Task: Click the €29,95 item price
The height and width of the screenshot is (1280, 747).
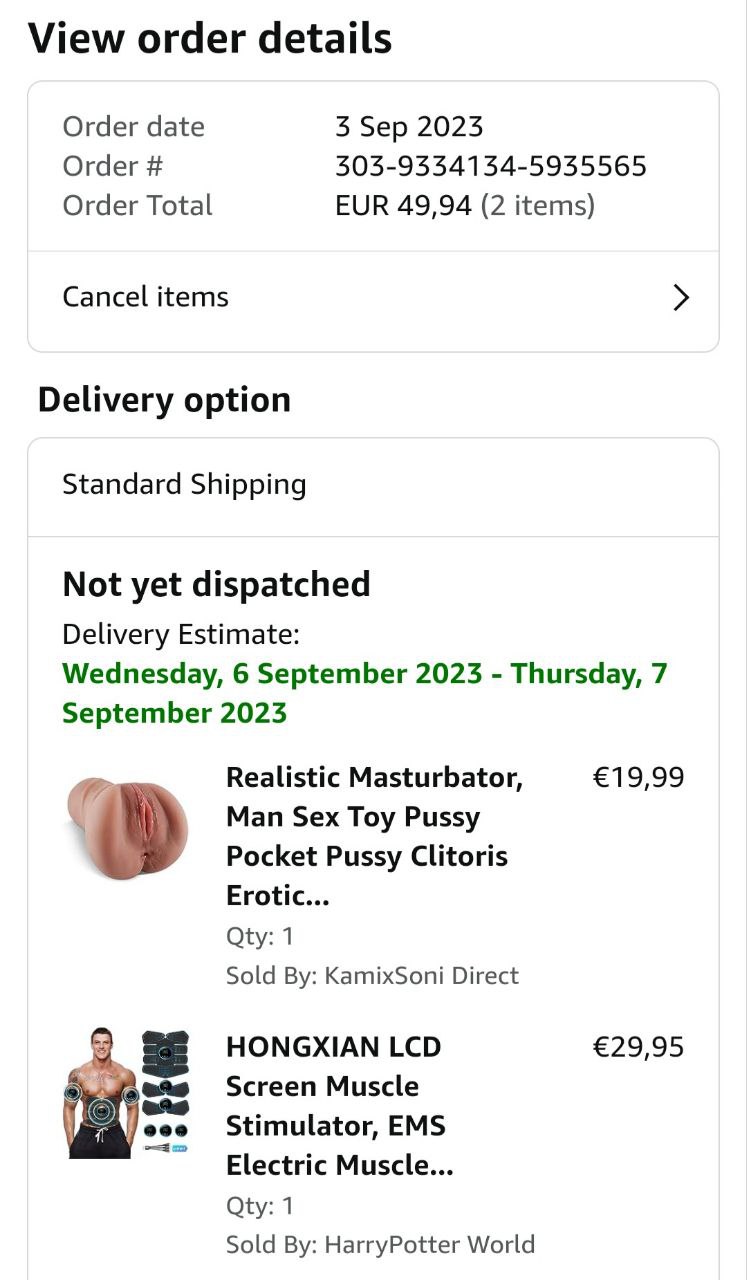Action: 638,1047
